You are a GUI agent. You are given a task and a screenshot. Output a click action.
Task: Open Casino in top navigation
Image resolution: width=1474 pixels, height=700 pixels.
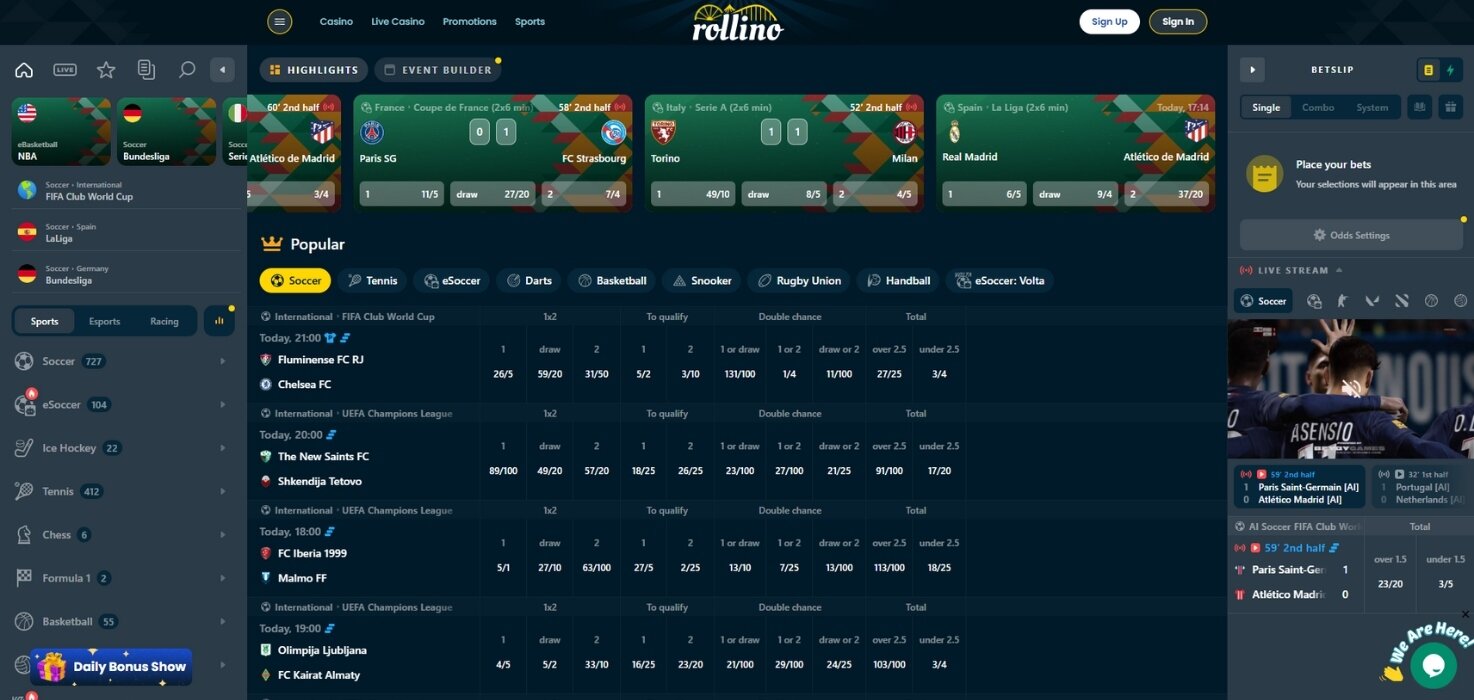[x=336, y=21]
